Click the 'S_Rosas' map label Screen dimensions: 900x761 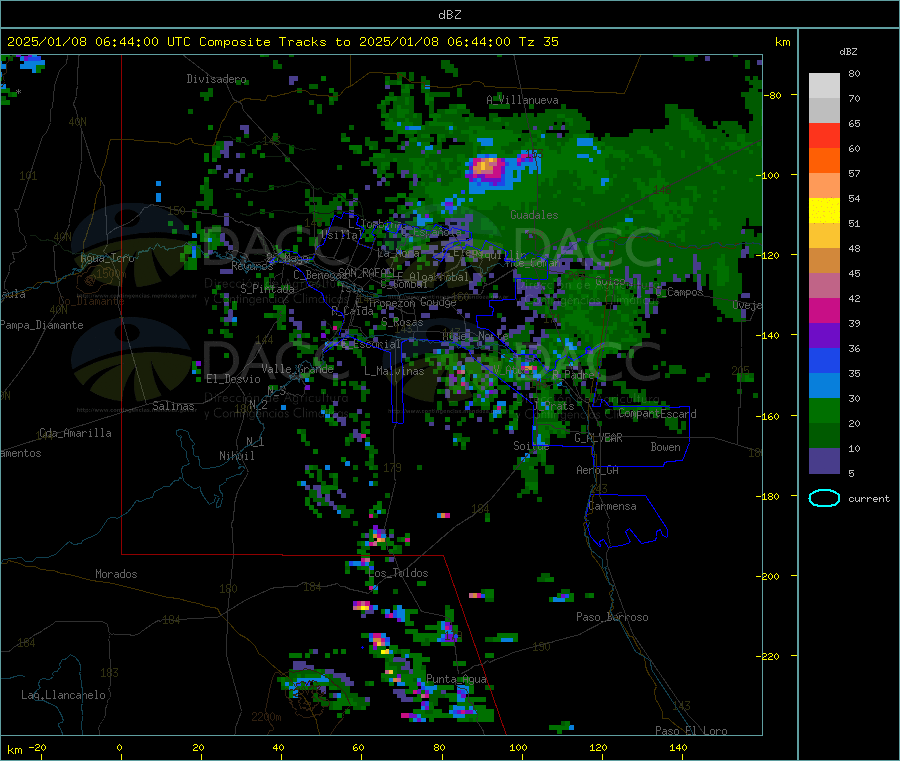point(402,323)
